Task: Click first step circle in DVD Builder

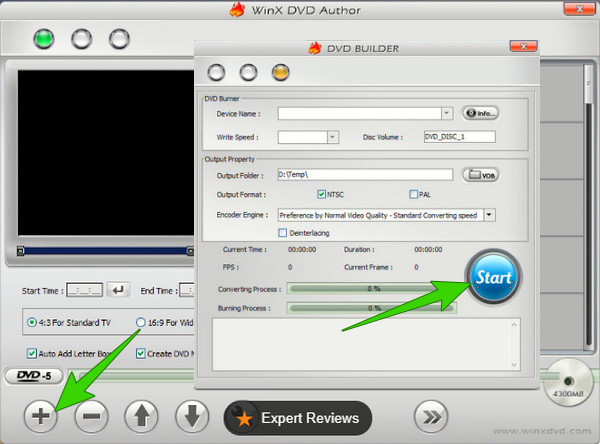Action: coord(216,72)
